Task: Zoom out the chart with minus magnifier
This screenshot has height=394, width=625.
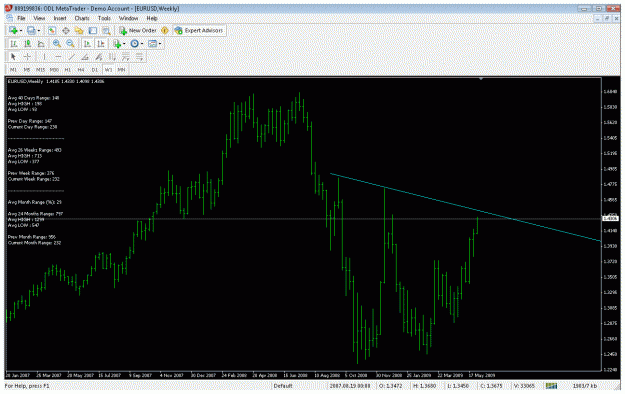Action: [x=71, y=44]
